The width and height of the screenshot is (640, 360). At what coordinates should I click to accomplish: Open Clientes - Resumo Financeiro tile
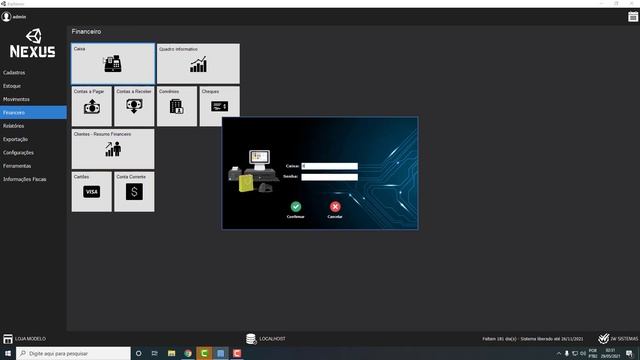click(113, 149)
